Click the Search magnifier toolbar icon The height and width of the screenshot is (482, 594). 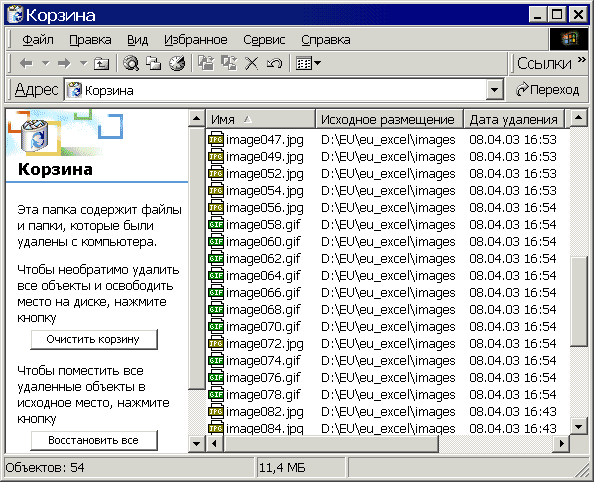pyautogui.click(x=131, y=63)
